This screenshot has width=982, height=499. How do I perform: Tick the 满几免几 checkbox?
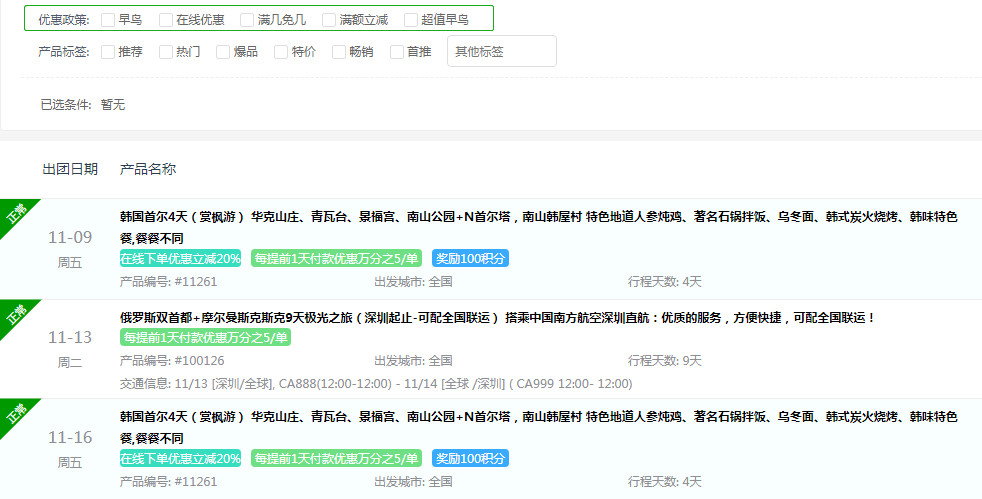pyautogui.click(x=247, y=20)
